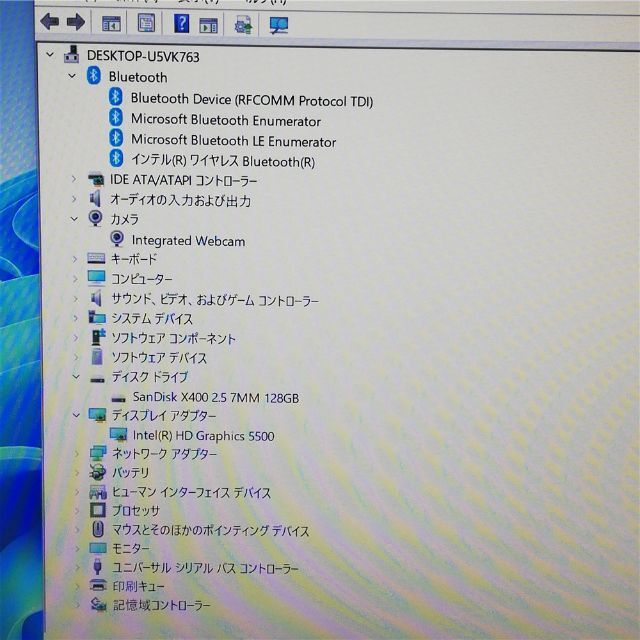
Task: Select Microsoft Bluetooth LE Enumerator entry
Action: tap(233, 140)
